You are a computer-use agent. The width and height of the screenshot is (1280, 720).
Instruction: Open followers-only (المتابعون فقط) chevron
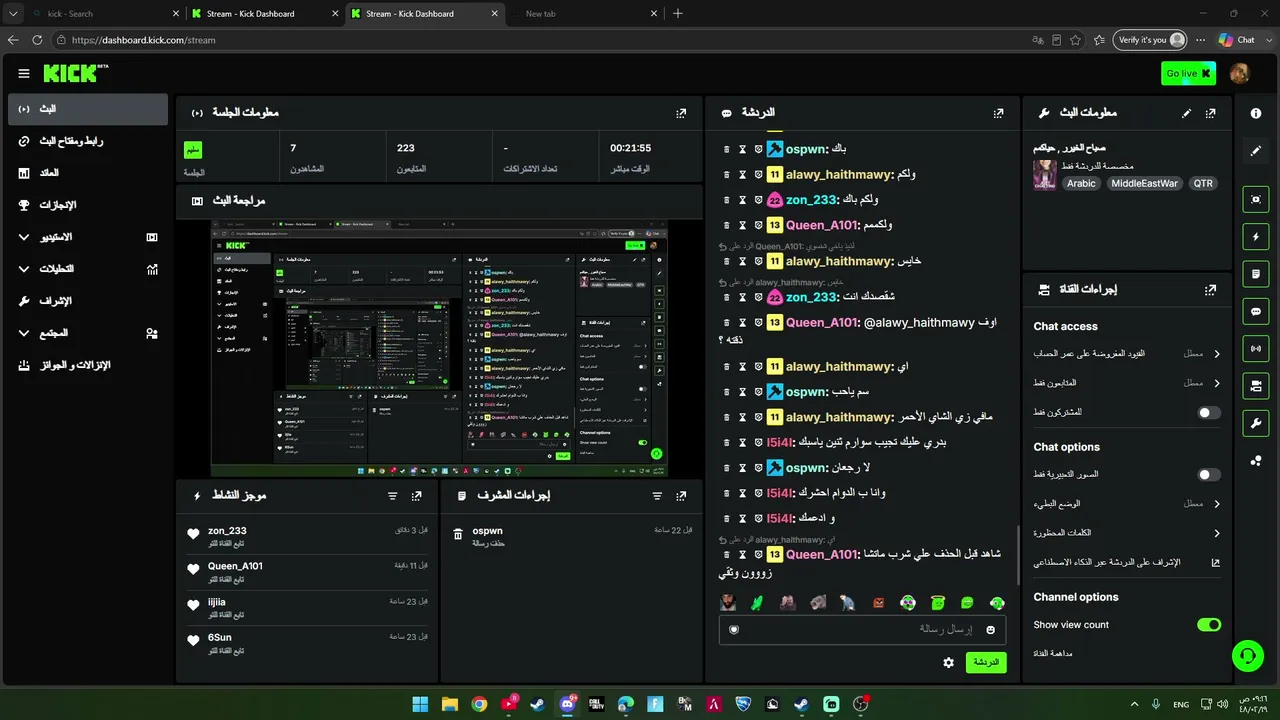coord(1217,383)
